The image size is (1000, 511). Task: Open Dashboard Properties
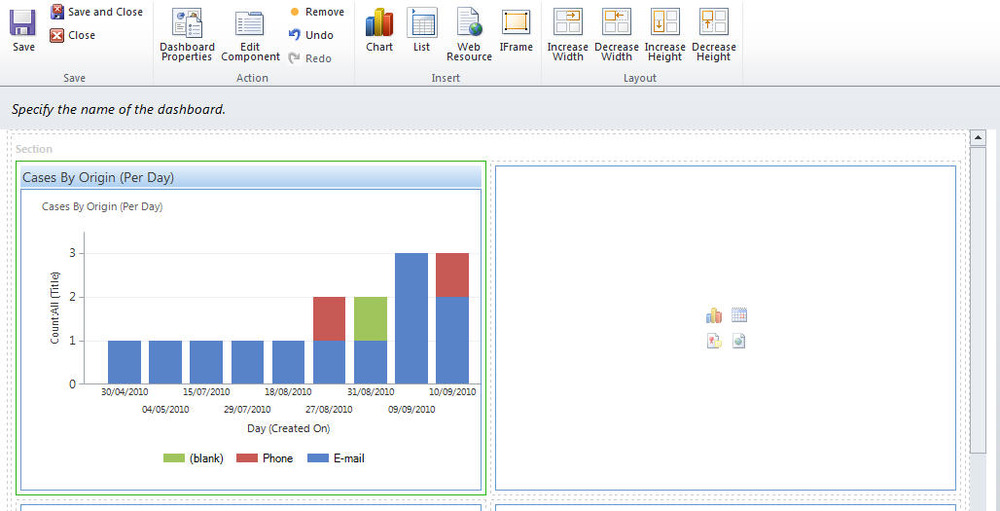pos(187,37)
